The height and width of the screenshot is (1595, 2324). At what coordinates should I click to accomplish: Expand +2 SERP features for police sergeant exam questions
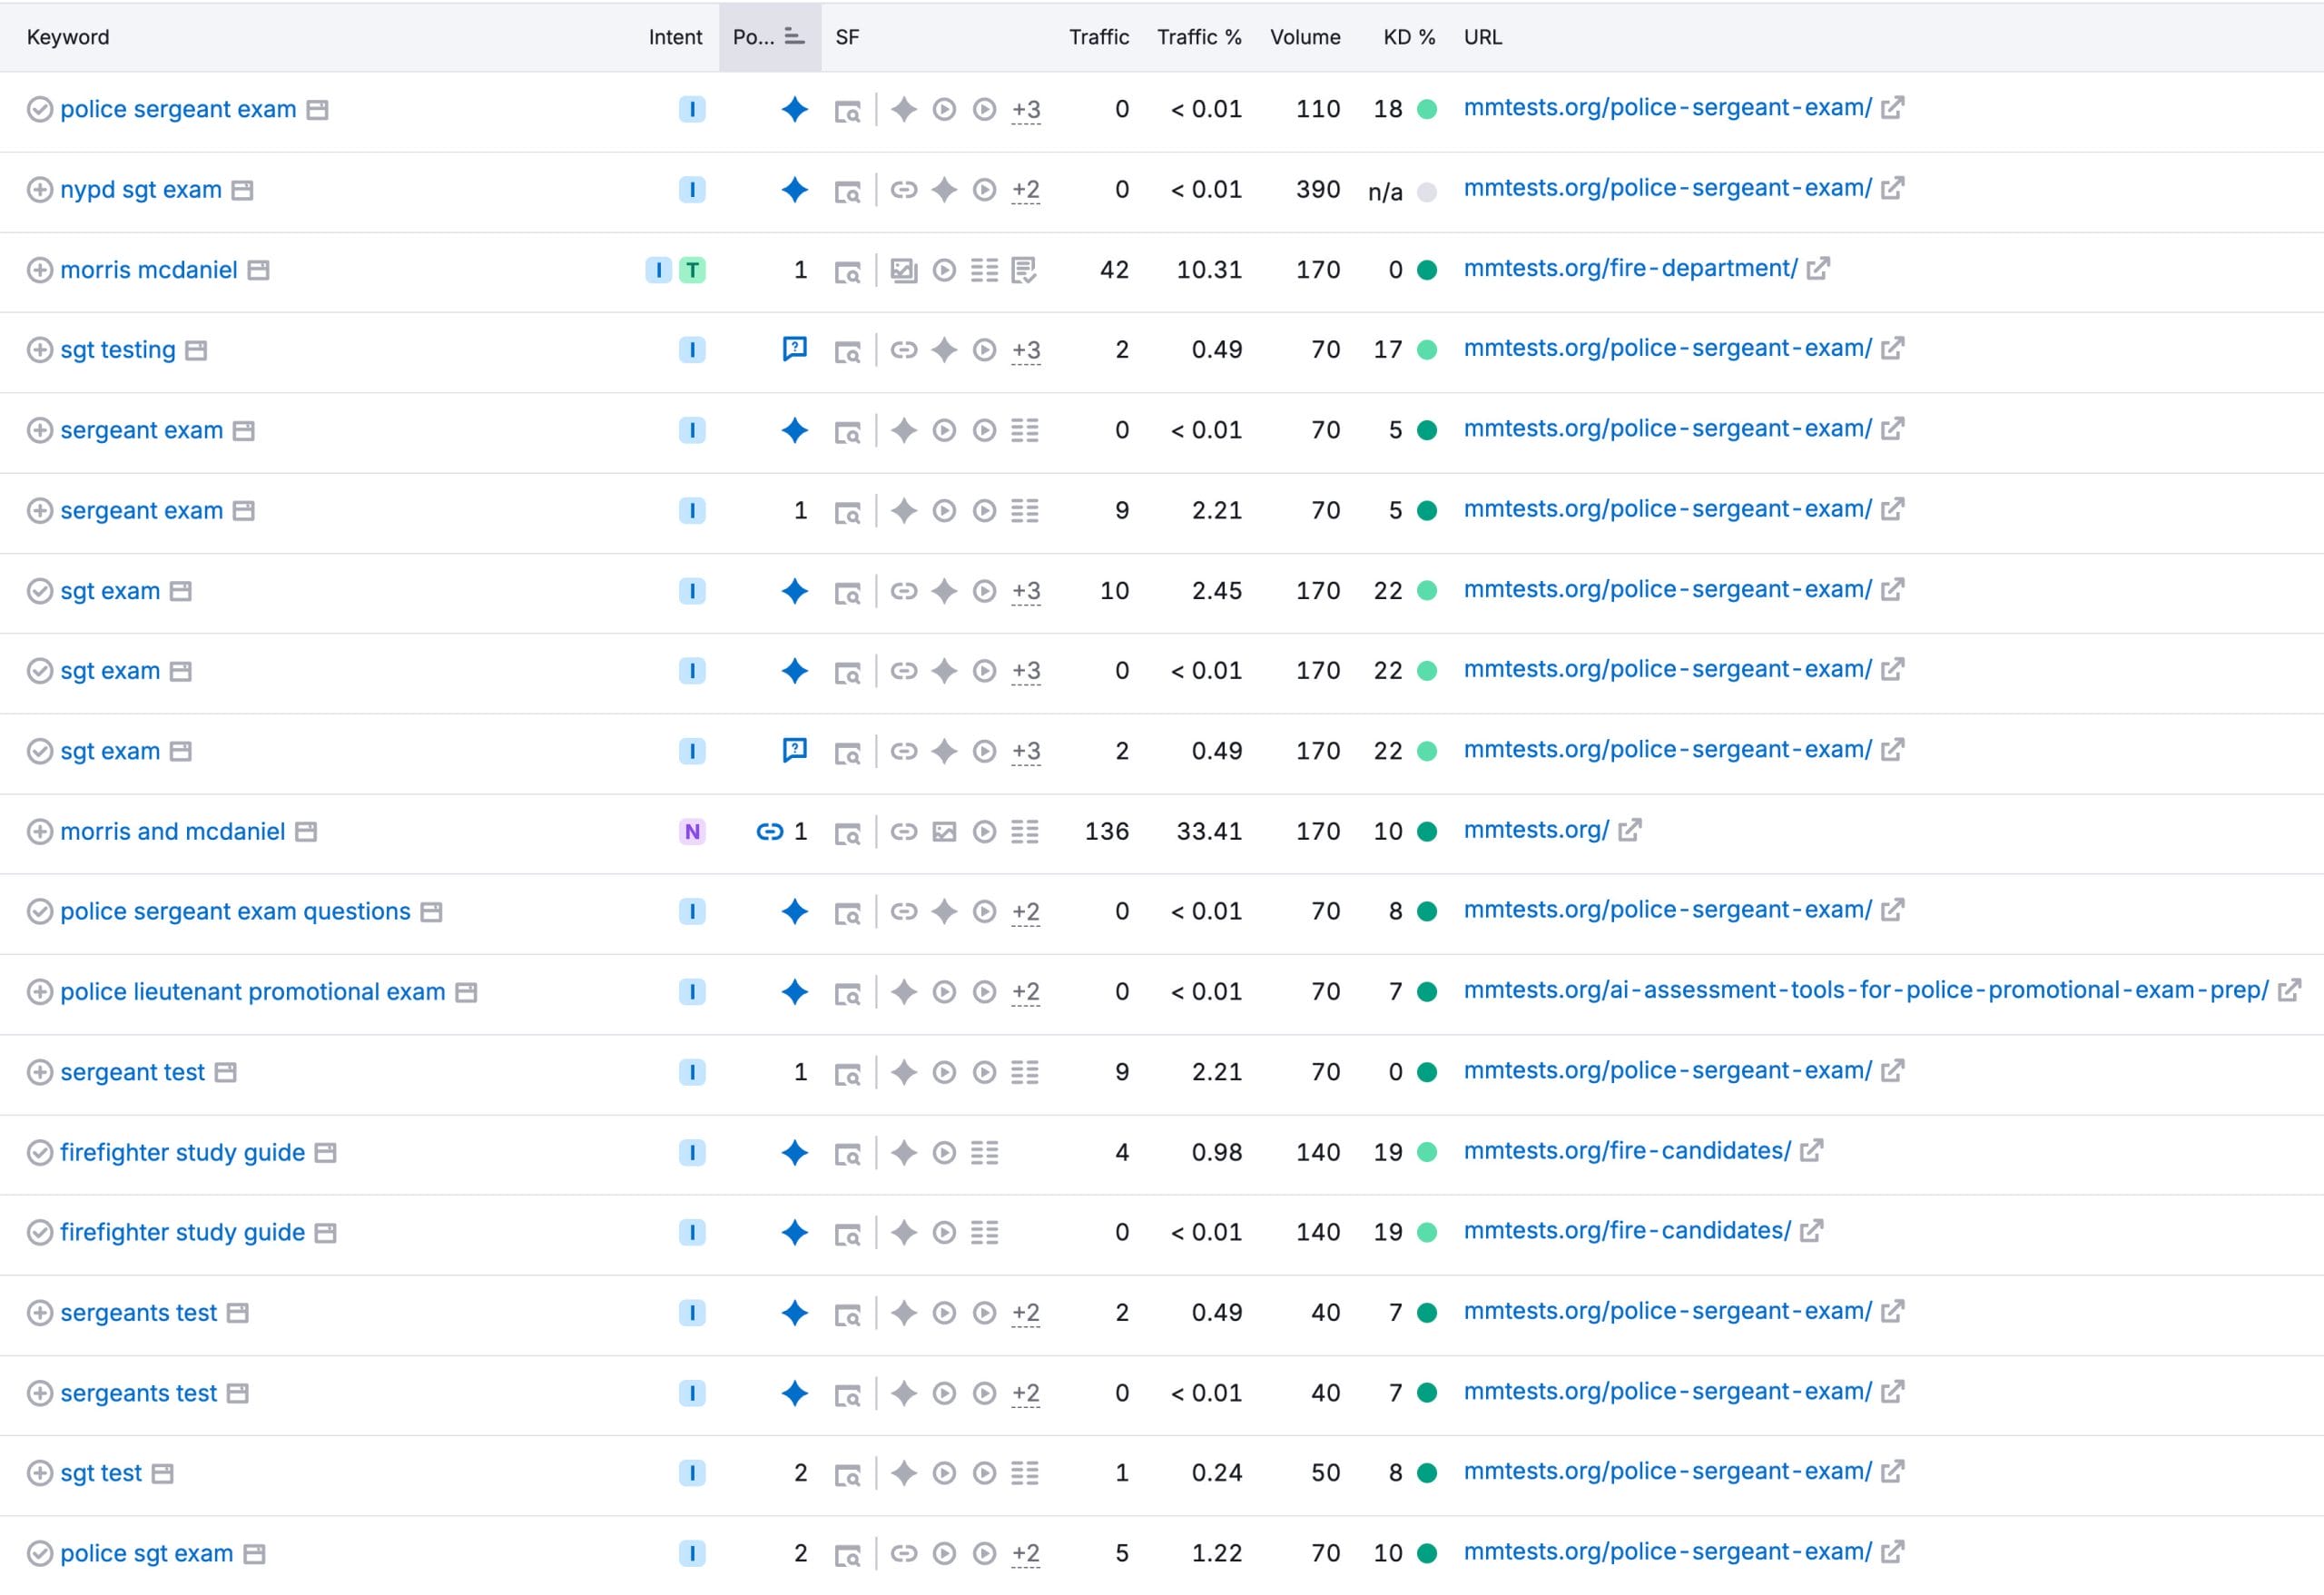[x=1026, y=912]
